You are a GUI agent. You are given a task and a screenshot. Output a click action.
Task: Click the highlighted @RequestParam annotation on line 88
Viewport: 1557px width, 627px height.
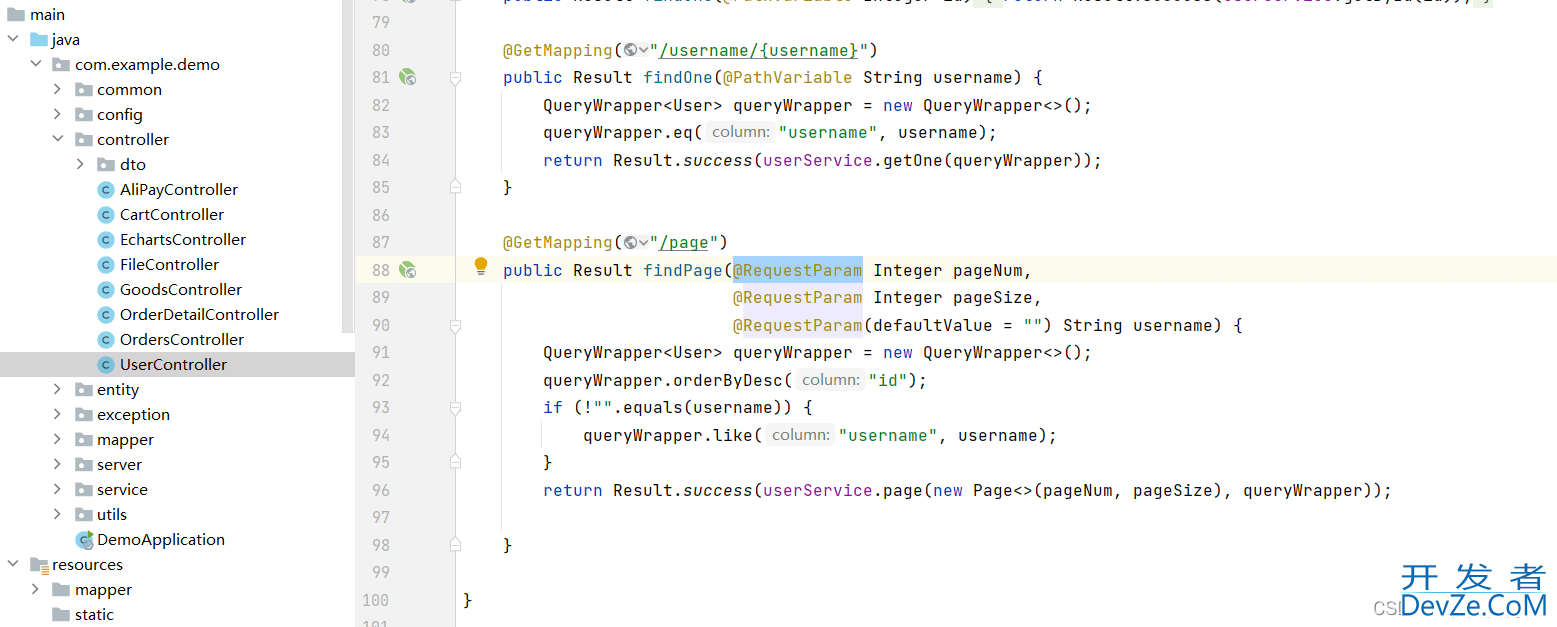[798, 270]
